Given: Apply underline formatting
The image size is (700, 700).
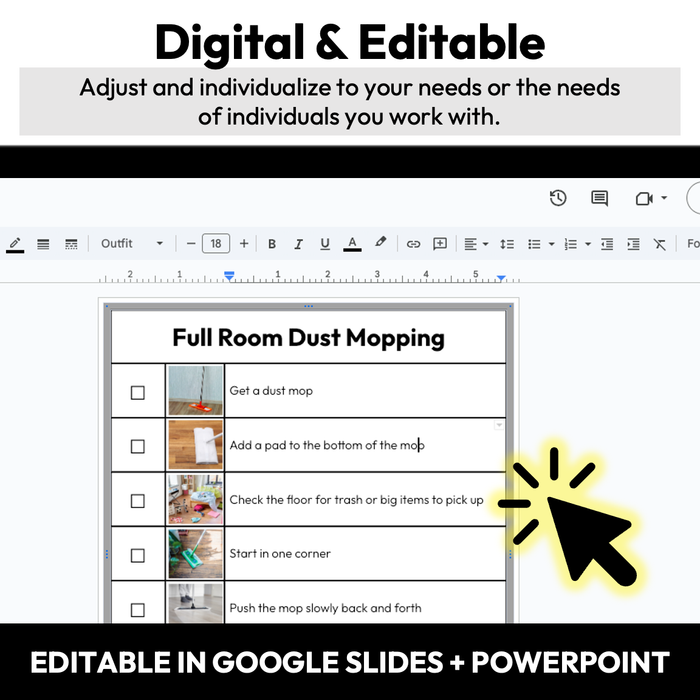Looking at the screenshot, I should tap(325, 243).
